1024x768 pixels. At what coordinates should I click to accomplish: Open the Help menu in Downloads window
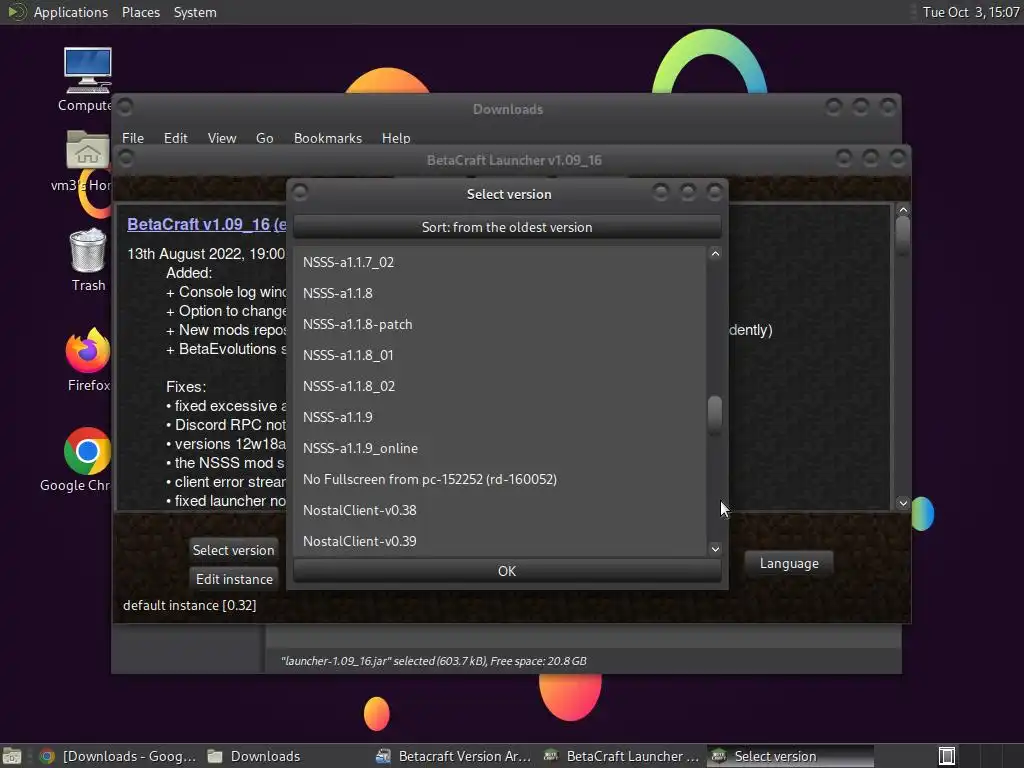point(396,138)
